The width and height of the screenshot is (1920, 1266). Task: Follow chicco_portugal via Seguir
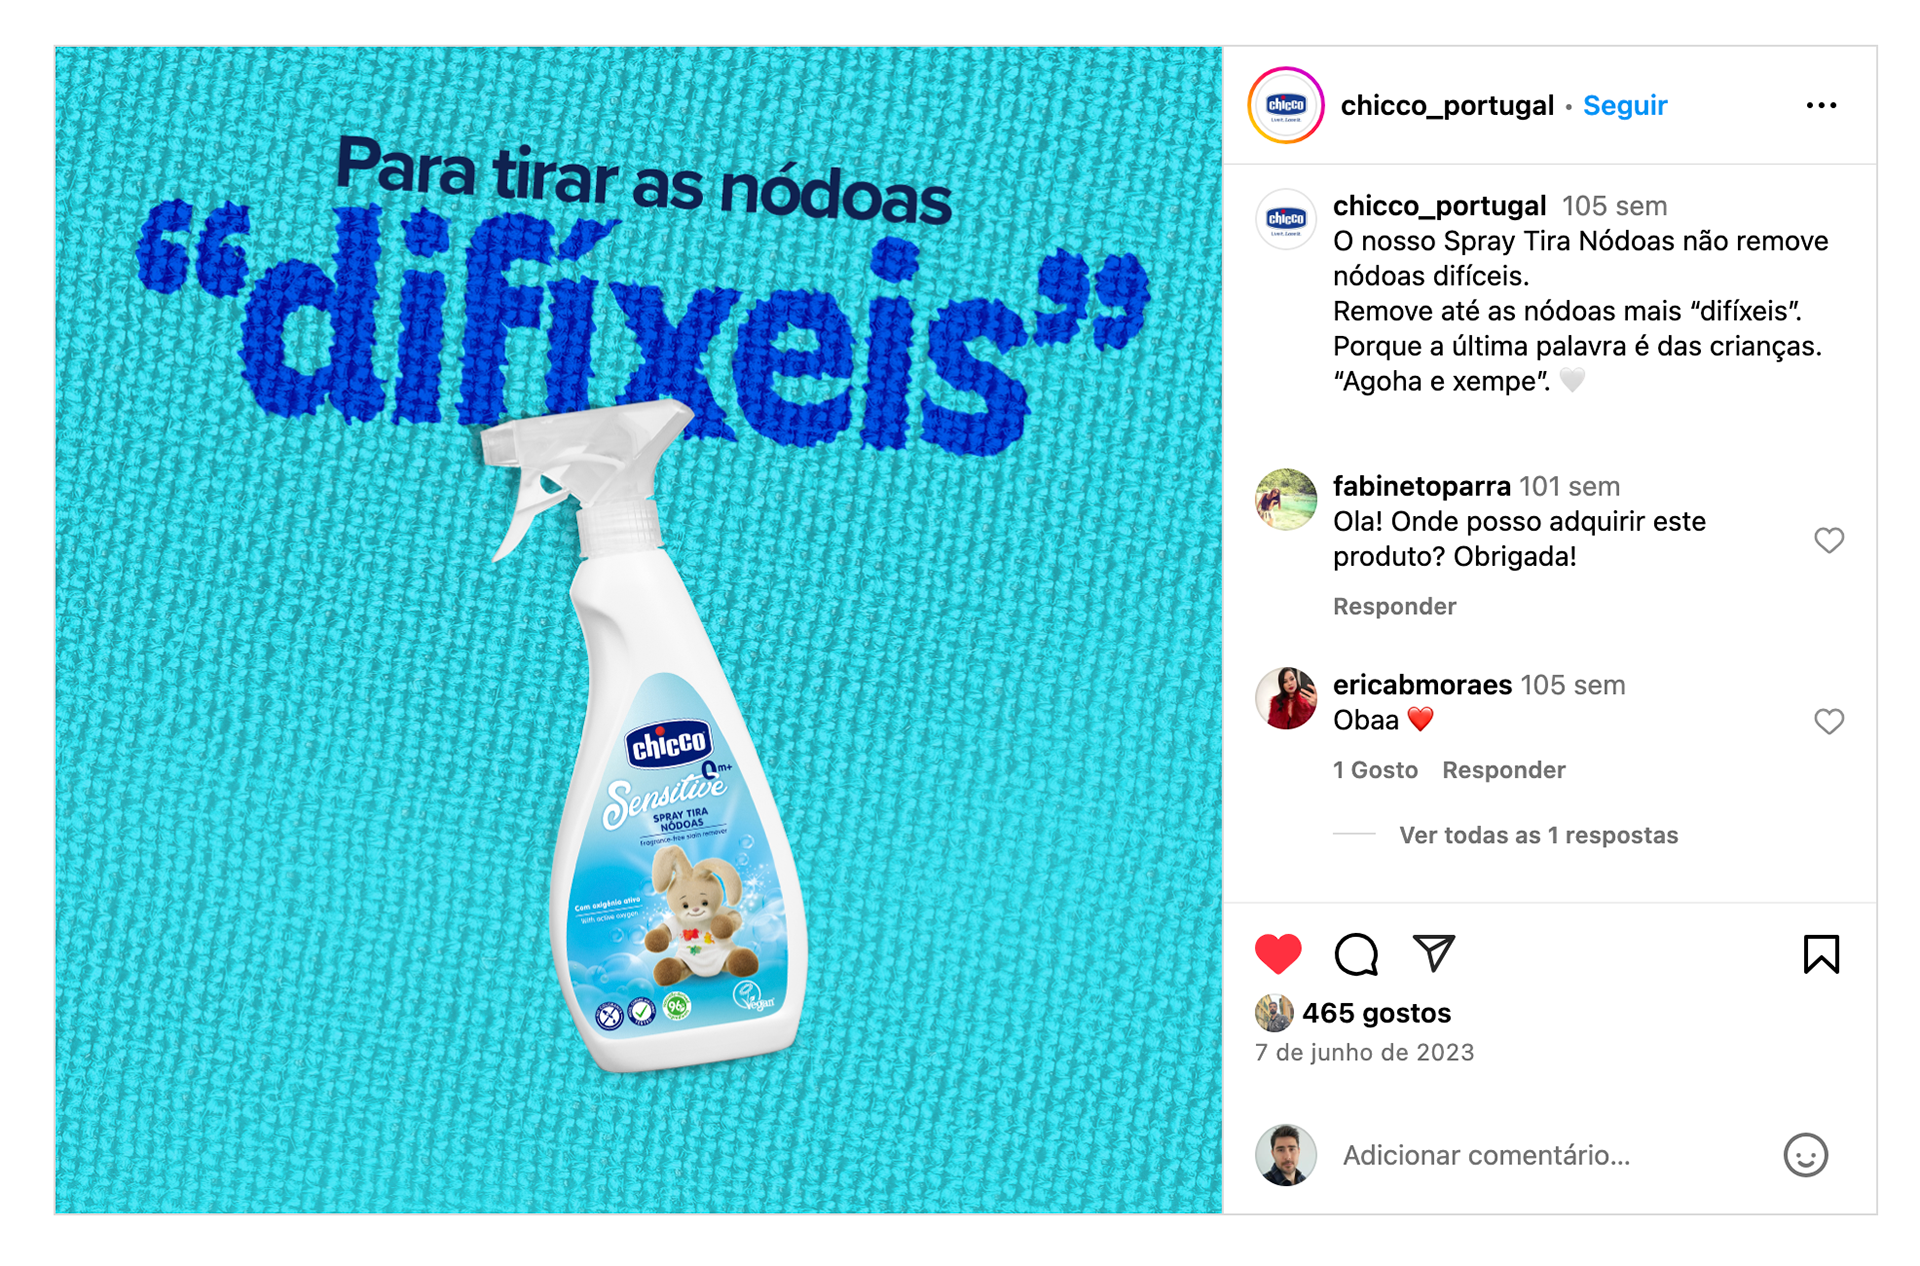(1625, 105)
